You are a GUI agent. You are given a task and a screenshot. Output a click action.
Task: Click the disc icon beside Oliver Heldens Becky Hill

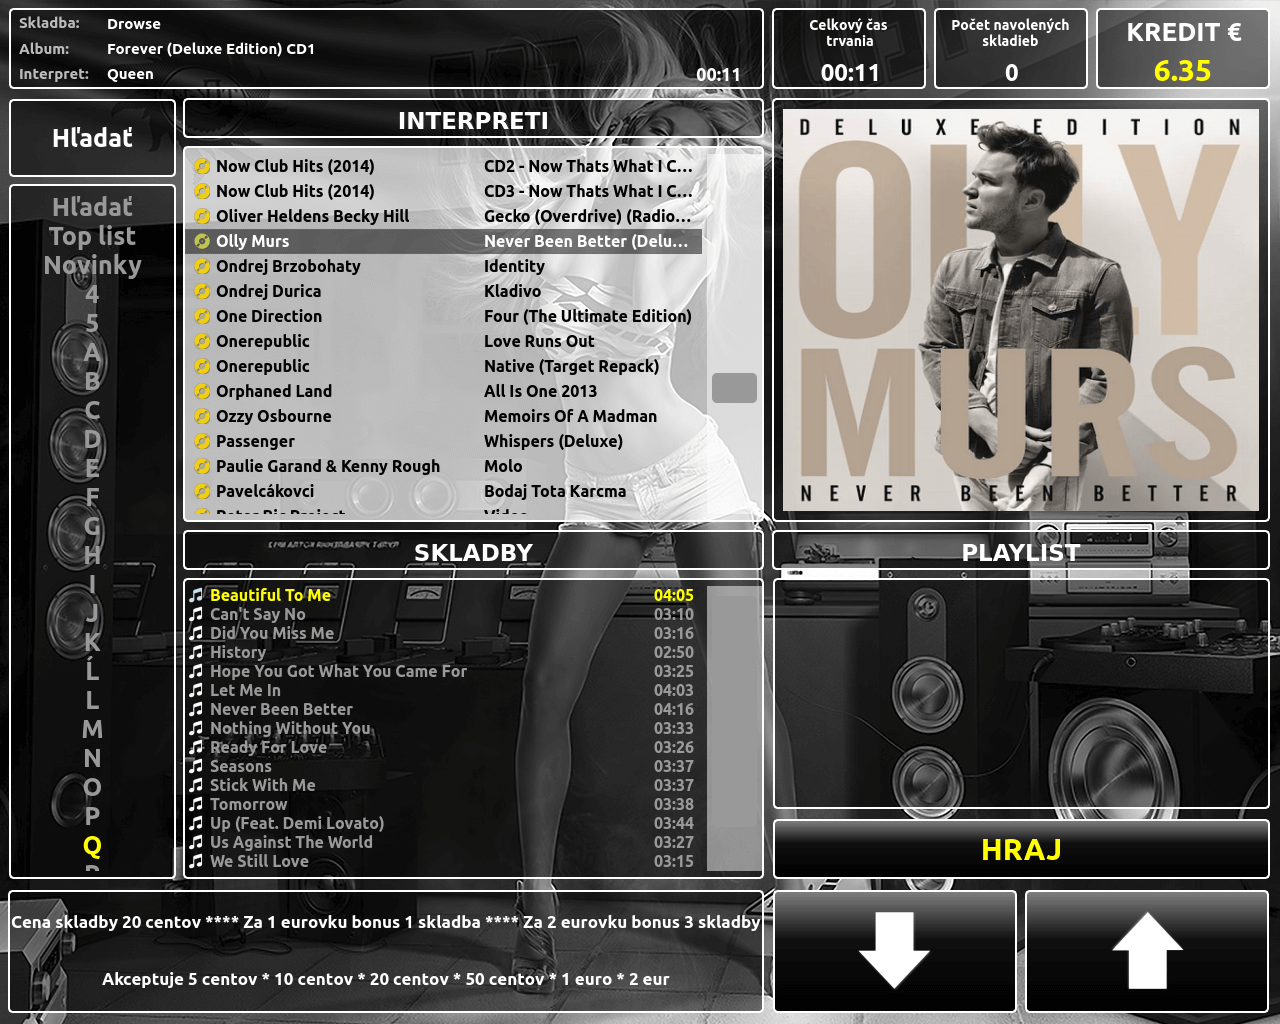click(x=202, y=216)
